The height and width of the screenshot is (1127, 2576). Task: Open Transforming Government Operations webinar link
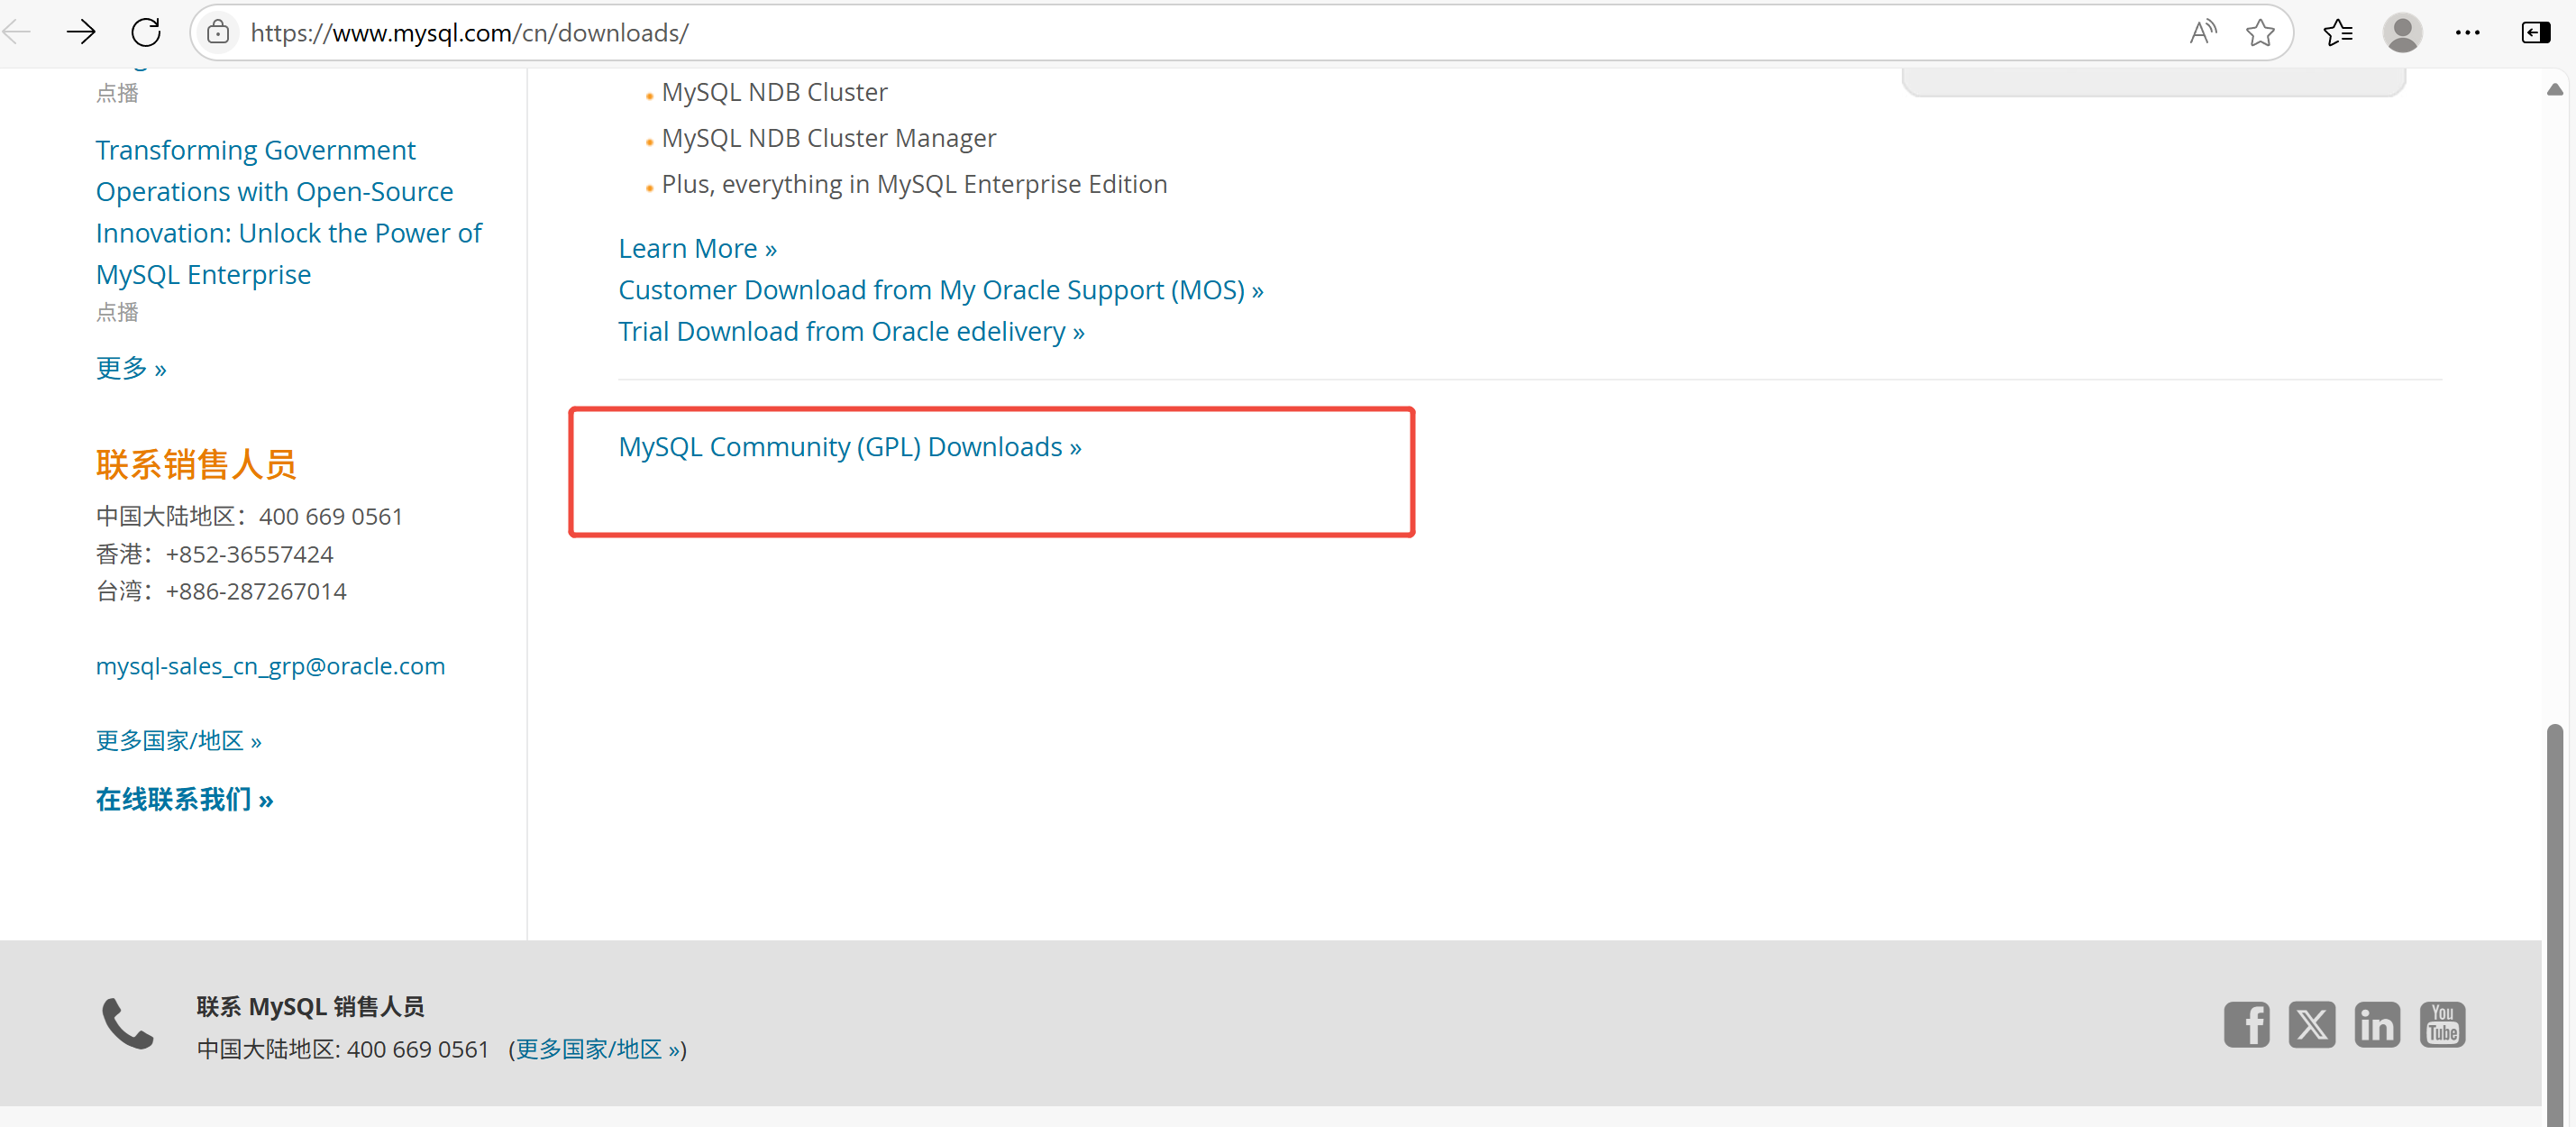(288, 212)
